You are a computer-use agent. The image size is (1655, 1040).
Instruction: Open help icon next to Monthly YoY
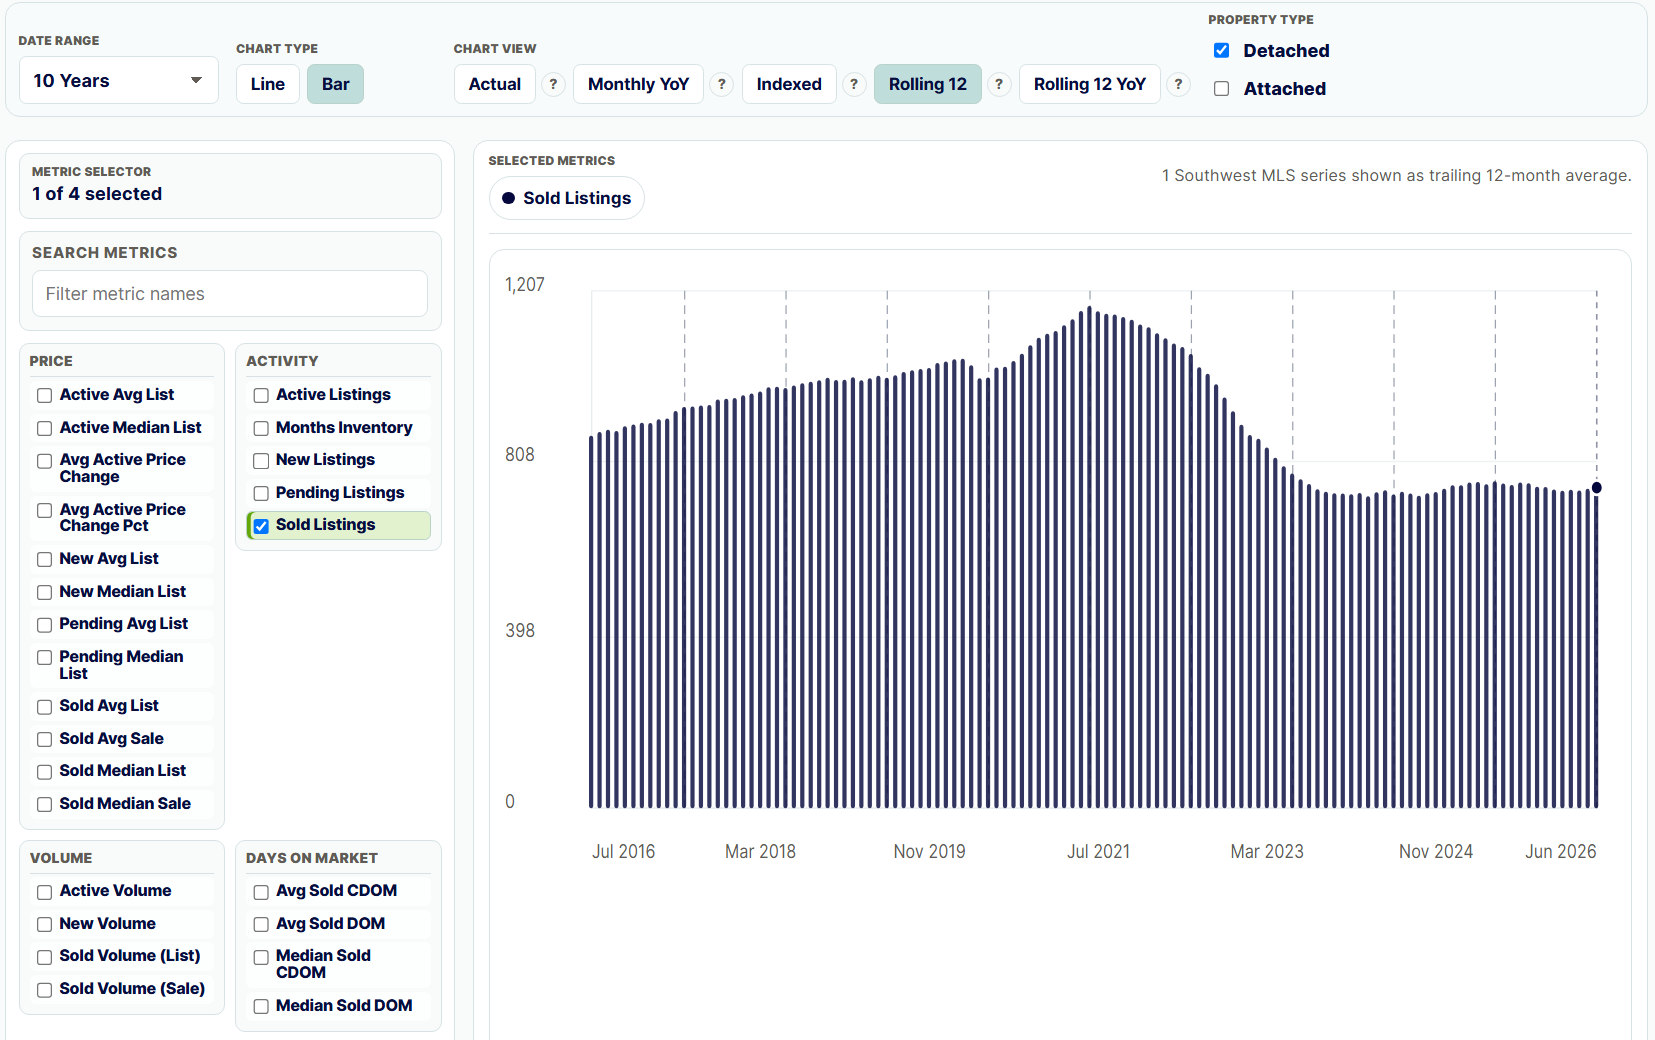pyautogui.click(x=721, y=85)
